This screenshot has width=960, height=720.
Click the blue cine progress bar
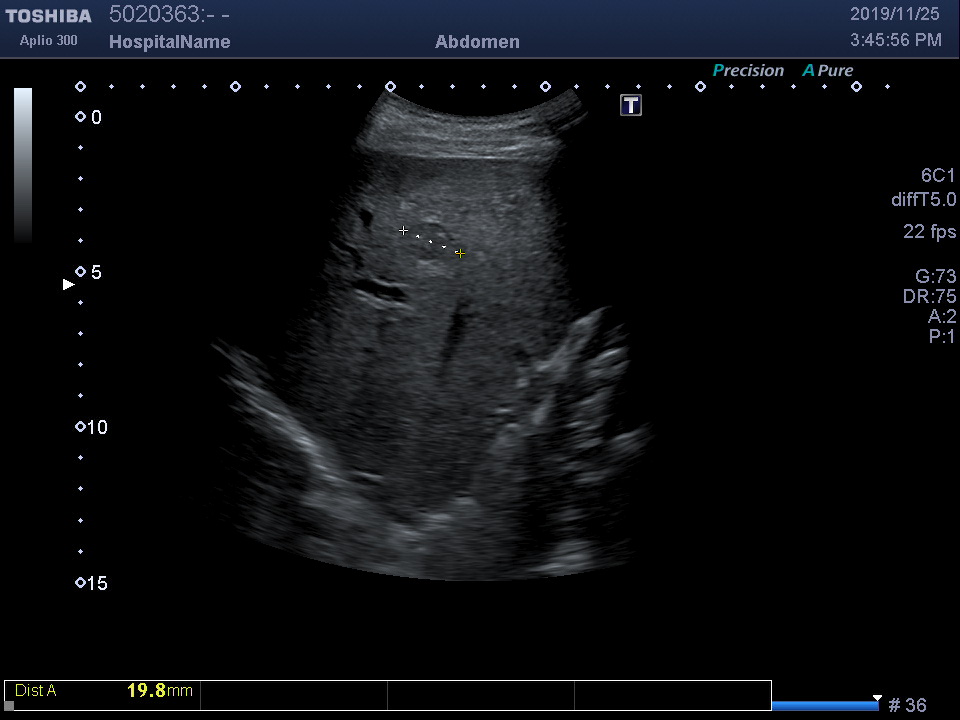tap(825, 706)
